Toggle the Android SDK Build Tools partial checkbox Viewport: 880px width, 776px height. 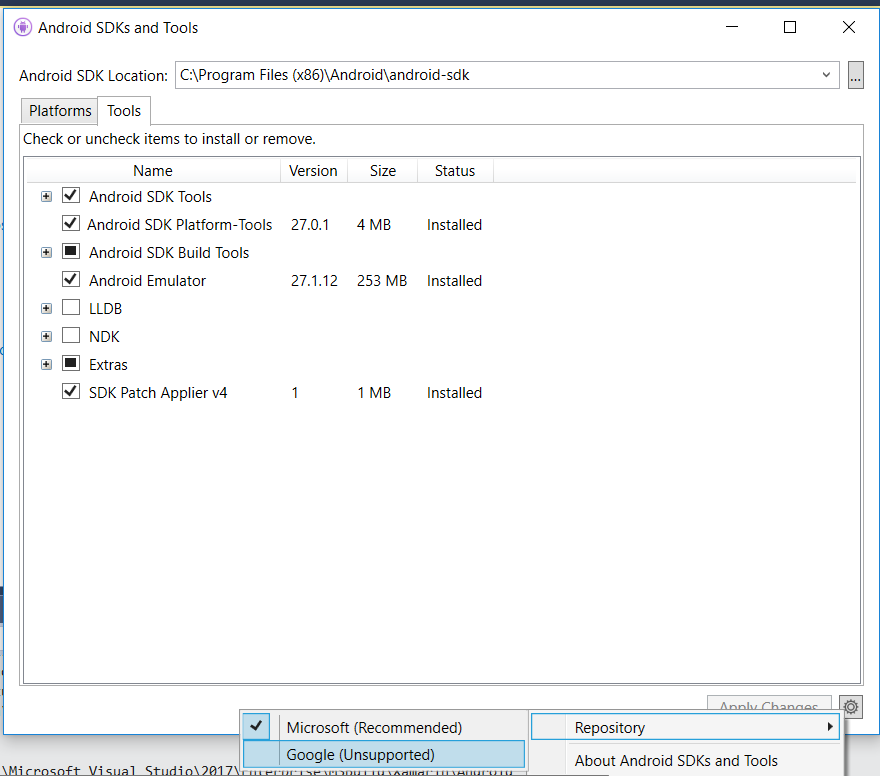71,251
